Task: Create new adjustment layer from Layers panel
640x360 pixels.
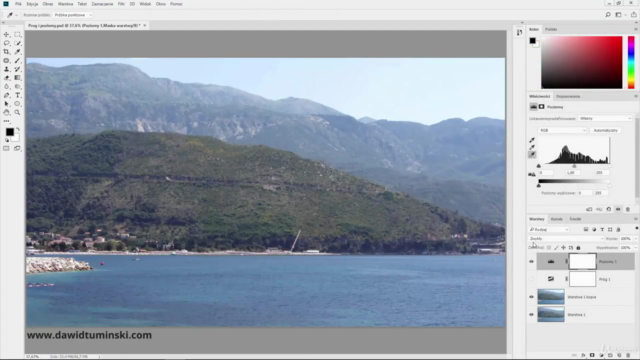Action: coord(601,356)
